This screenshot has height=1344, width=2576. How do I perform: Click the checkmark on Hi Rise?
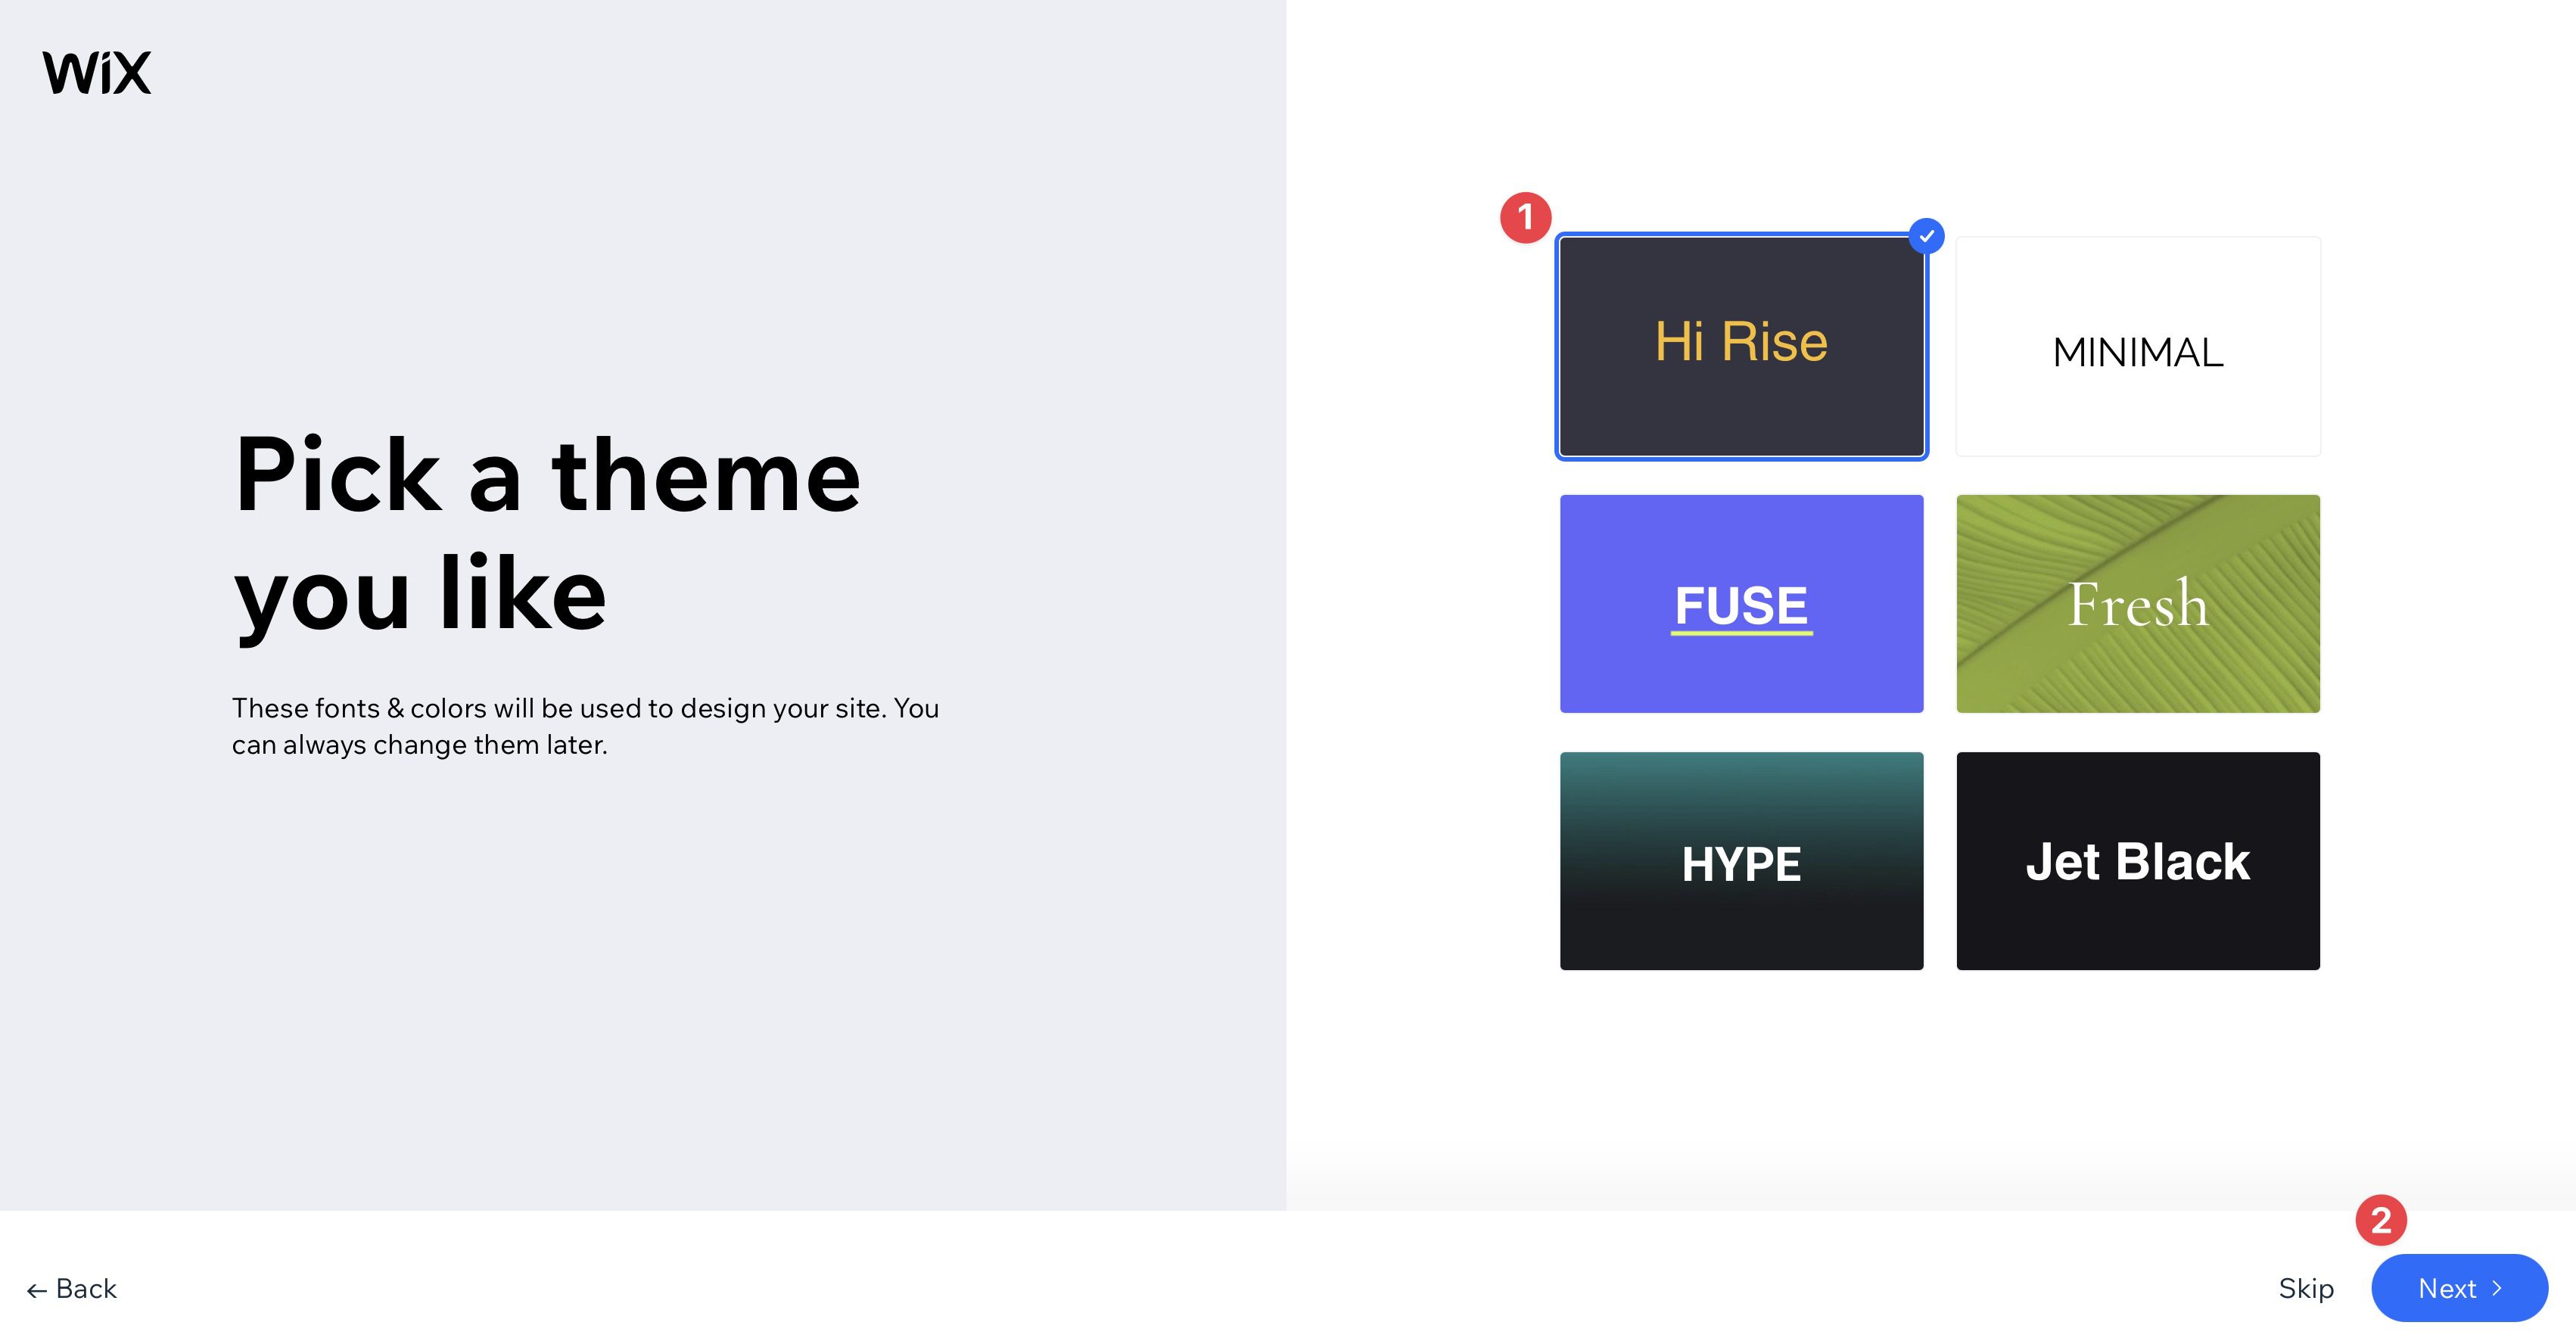[1927, 235]
